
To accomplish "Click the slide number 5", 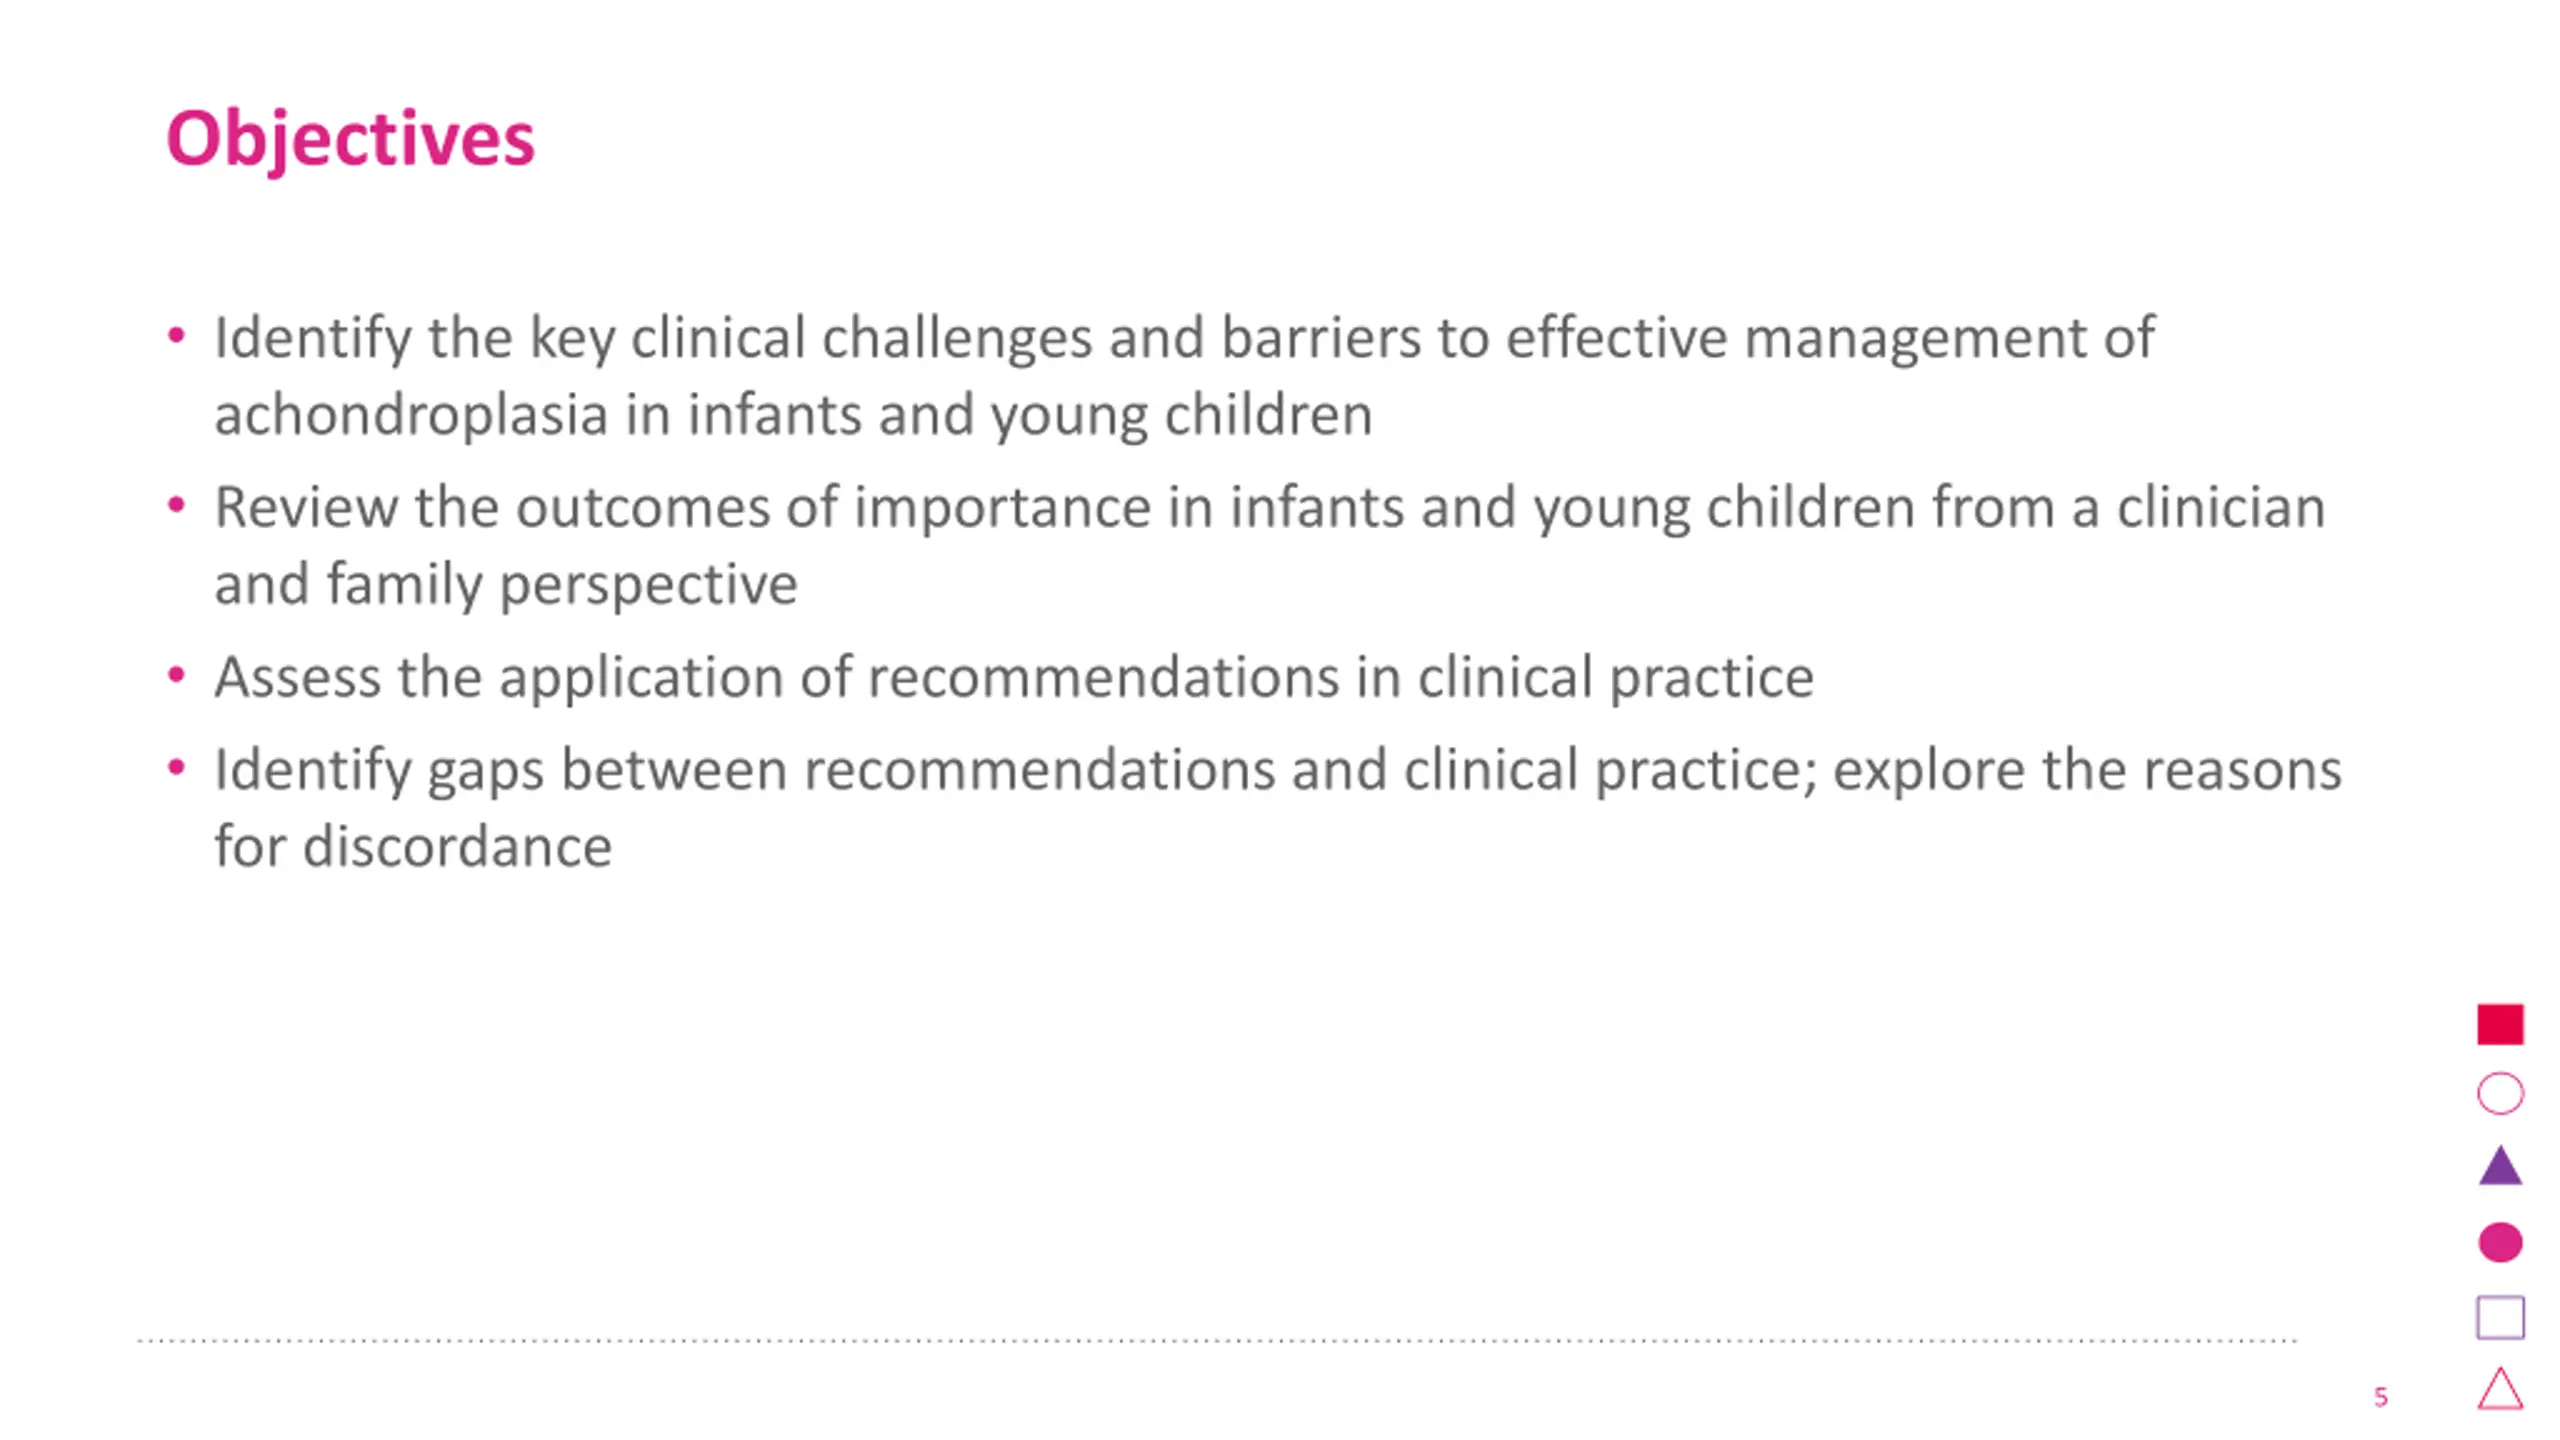I will (x=2380, y=1397).
